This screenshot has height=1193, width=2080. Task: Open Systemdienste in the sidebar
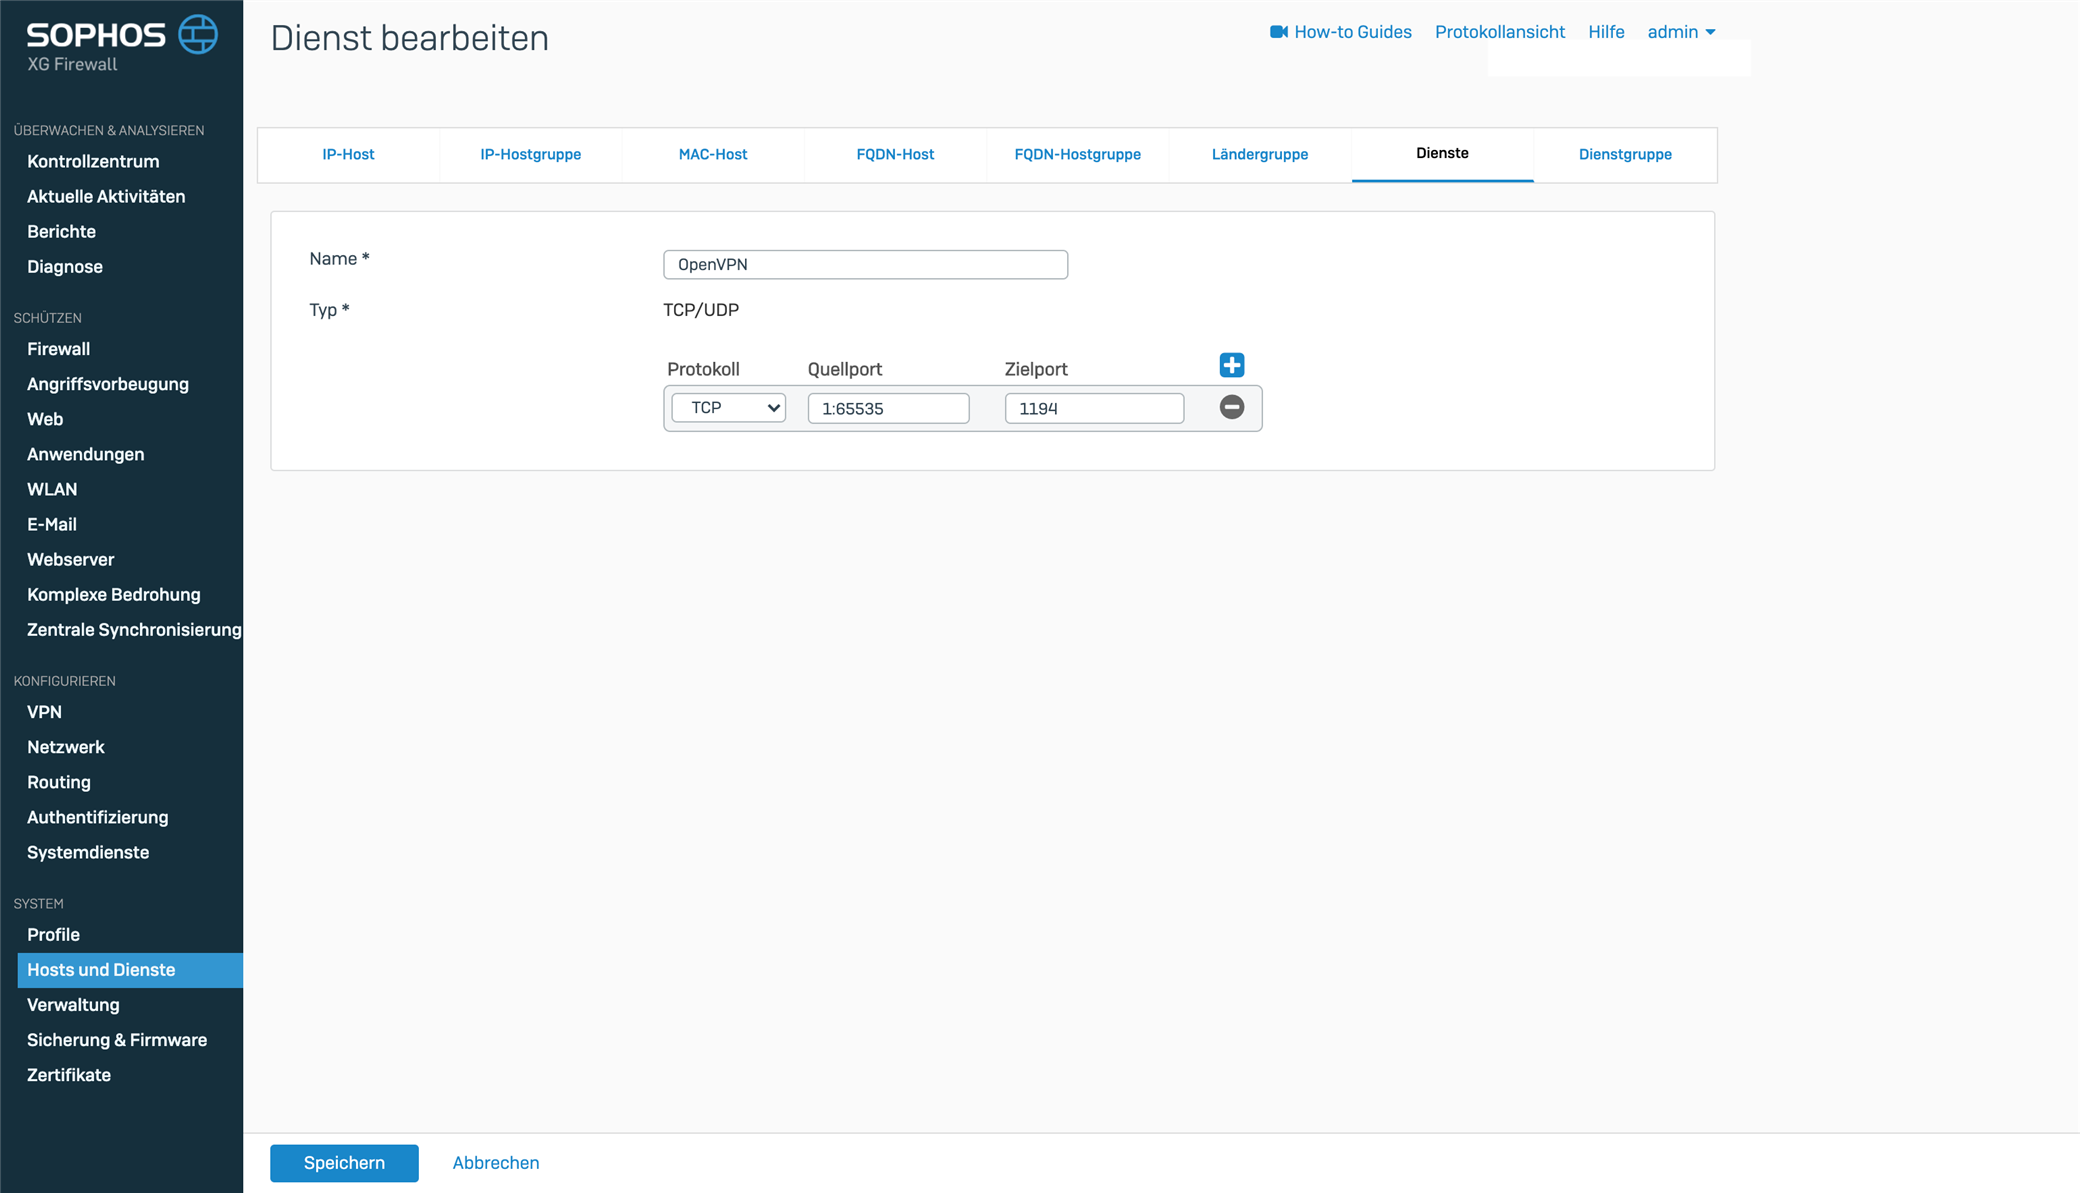click(x=88, y=852)
